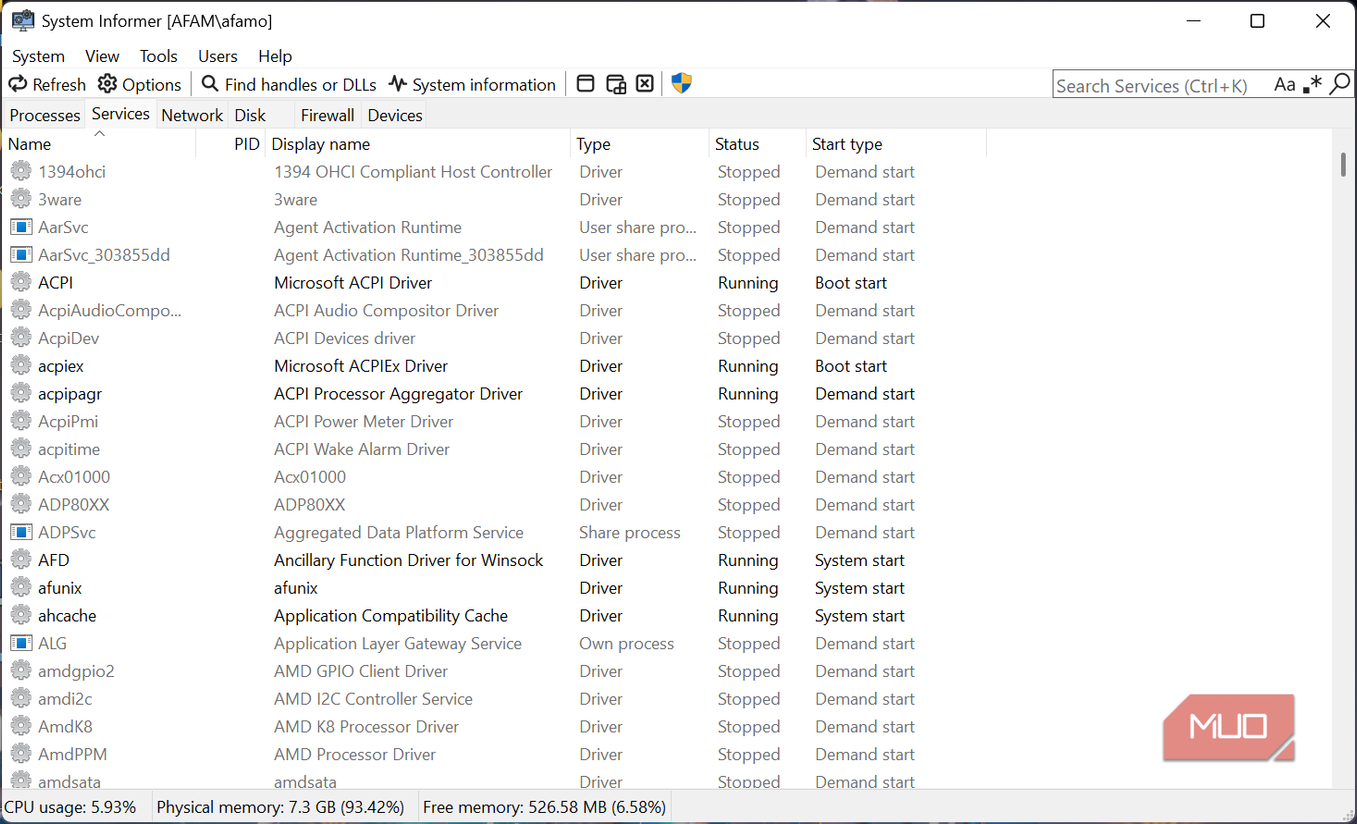Click the gear icon beside AmdK8
Viewport: 1357px width, 824px height.
[x=21, y=727]
